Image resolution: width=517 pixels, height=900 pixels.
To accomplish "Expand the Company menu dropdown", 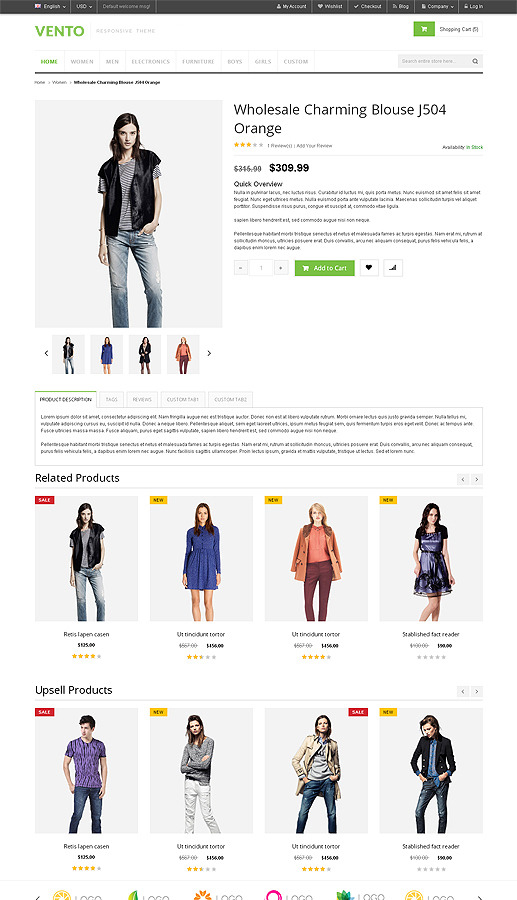I will (437, 6).
